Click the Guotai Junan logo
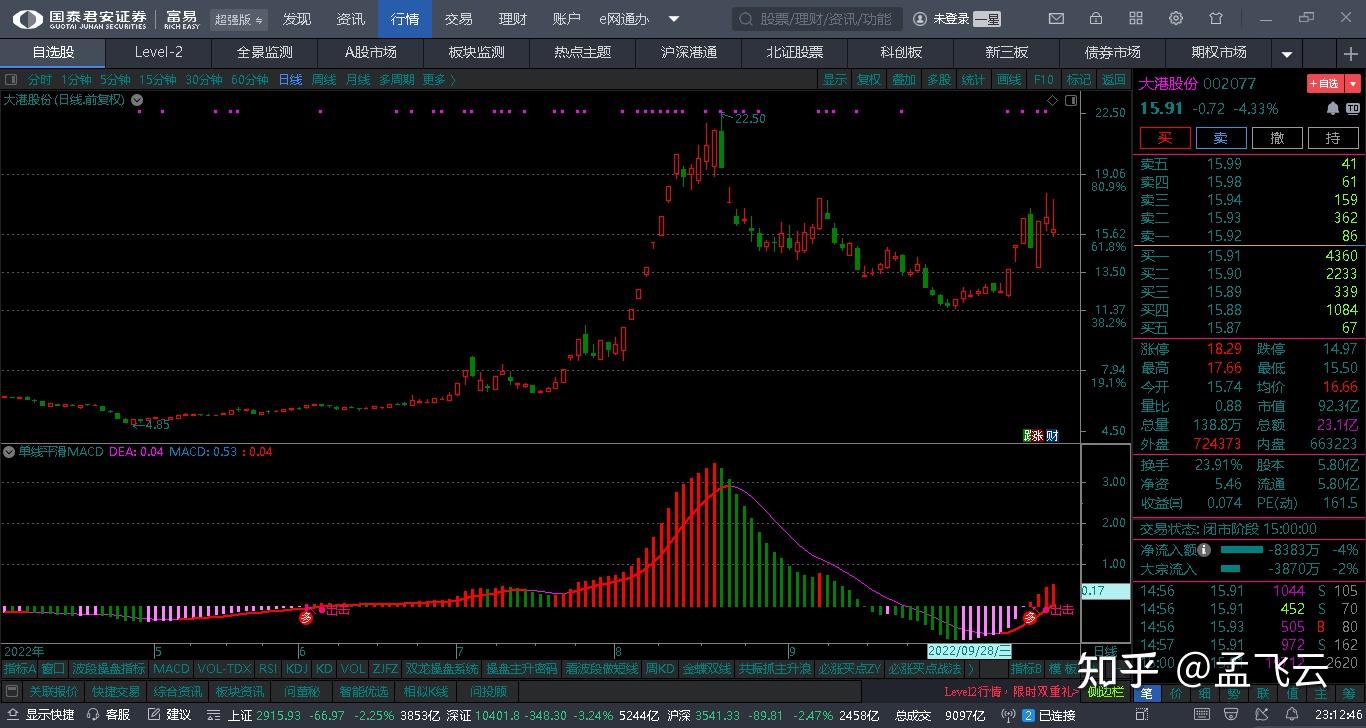The height and width of the screenshot is (728, 1366). click(80, 18)
